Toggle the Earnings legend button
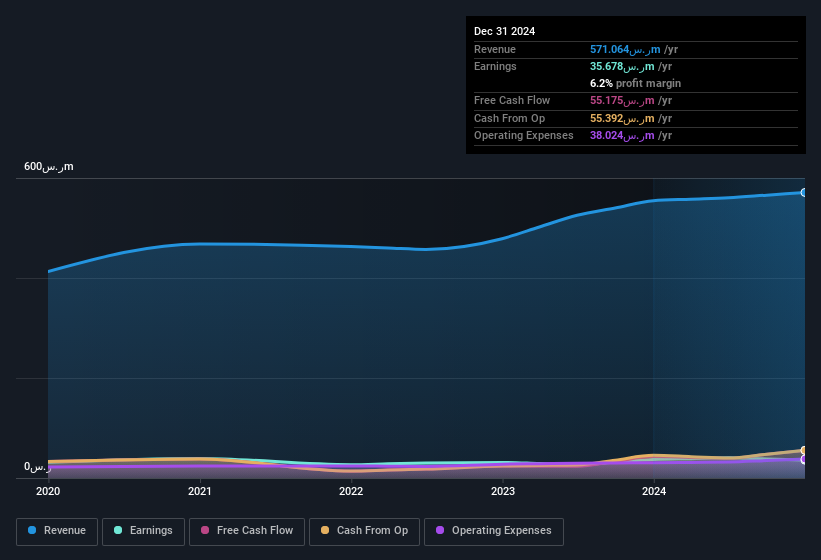Image resolution: width=821 pixels, height=560 pixels. pyautogui.click(x=143, y=531)
